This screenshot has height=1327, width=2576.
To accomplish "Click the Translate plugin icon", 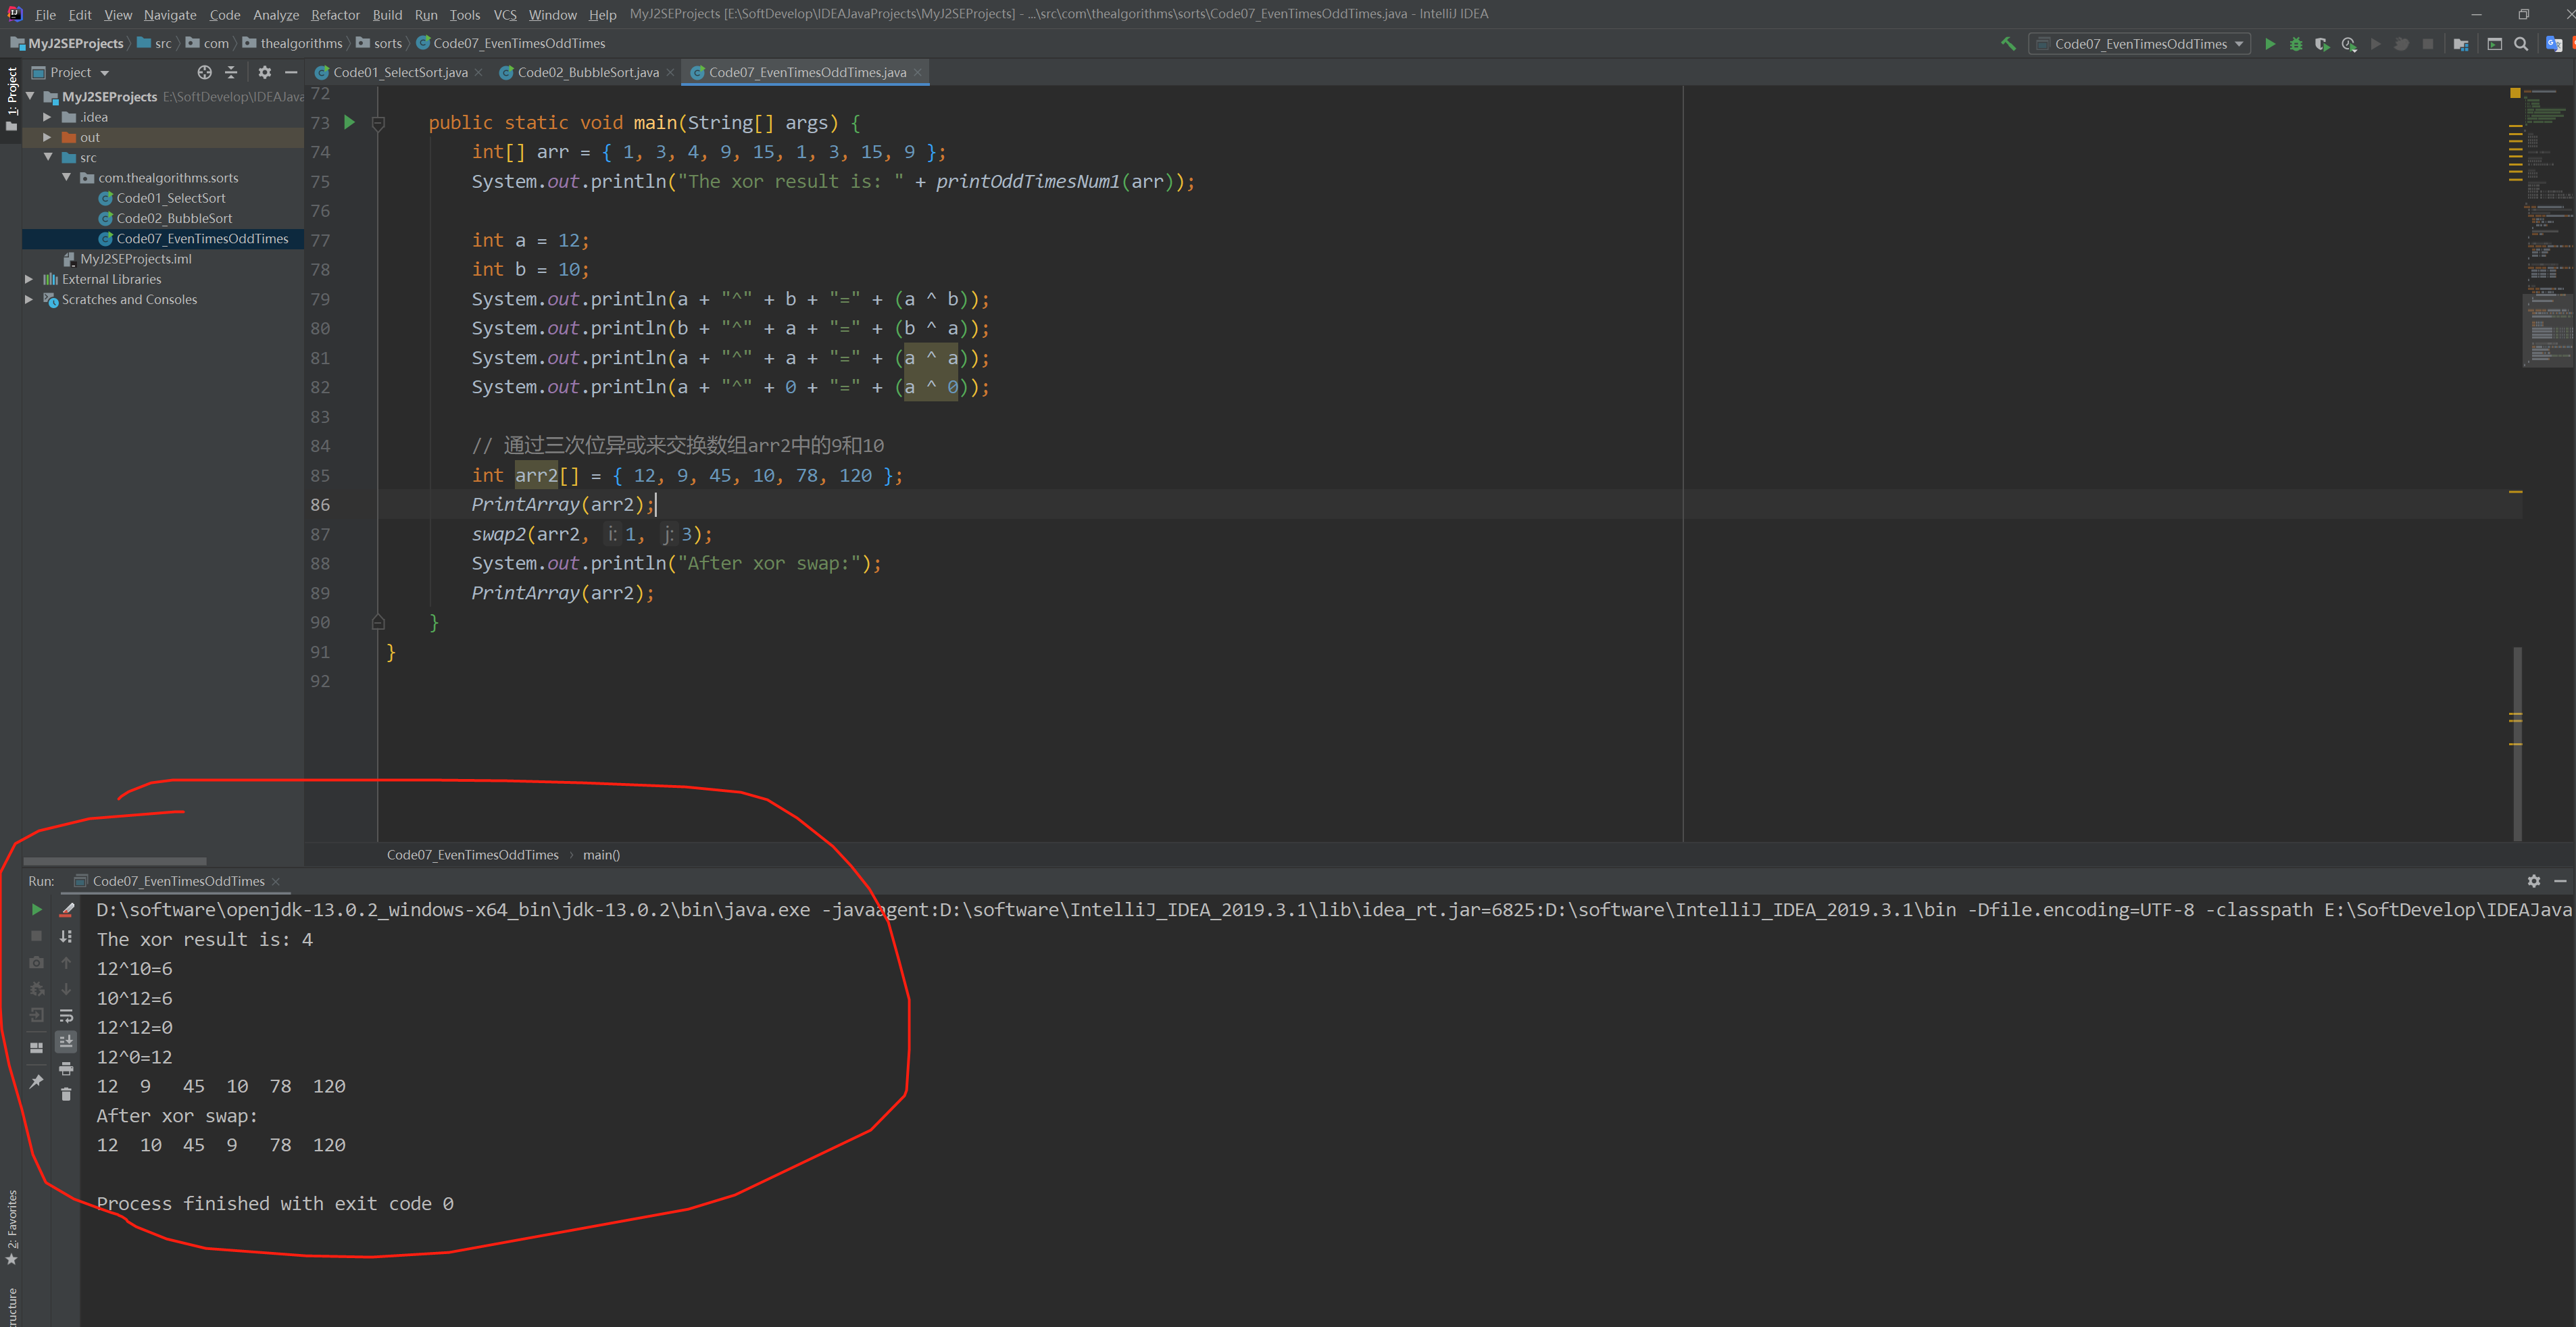I will point(2553,43).
